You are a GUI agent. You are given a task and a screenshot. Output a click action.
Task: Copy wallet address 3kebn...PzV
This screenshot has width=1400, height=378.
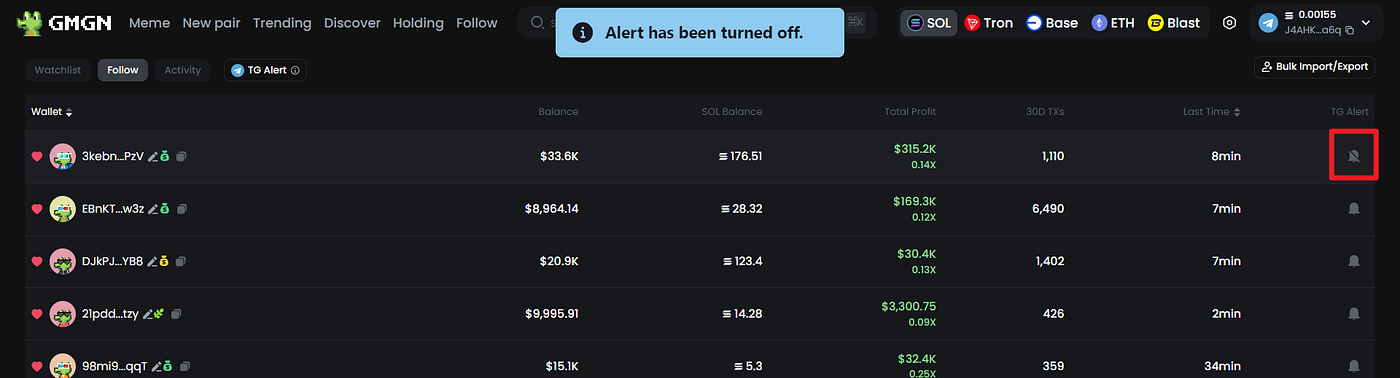(182, 157)
